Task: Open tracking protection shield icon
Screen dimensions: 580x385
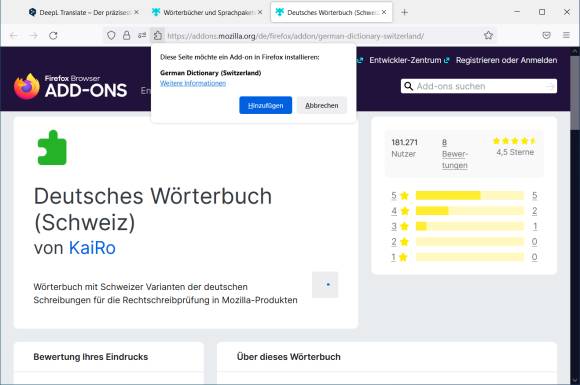Action: 111,36
